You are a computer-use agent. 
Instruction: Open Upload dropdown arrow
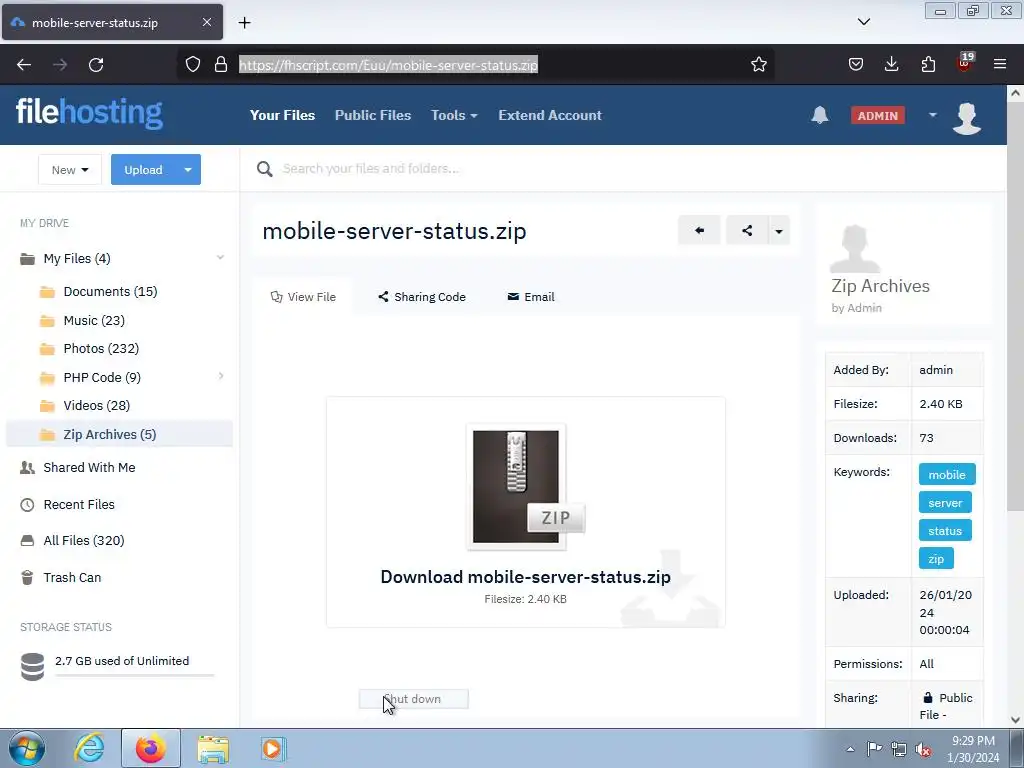click(x=188, y=170)
